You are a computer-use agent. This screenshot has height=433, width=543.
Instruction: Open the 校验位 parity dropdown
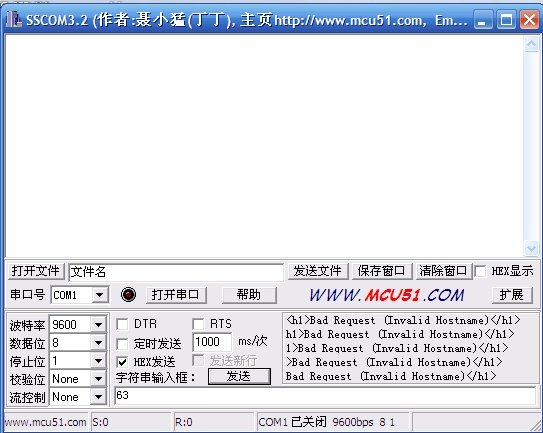pyautogui.click(x=98, y=379)
